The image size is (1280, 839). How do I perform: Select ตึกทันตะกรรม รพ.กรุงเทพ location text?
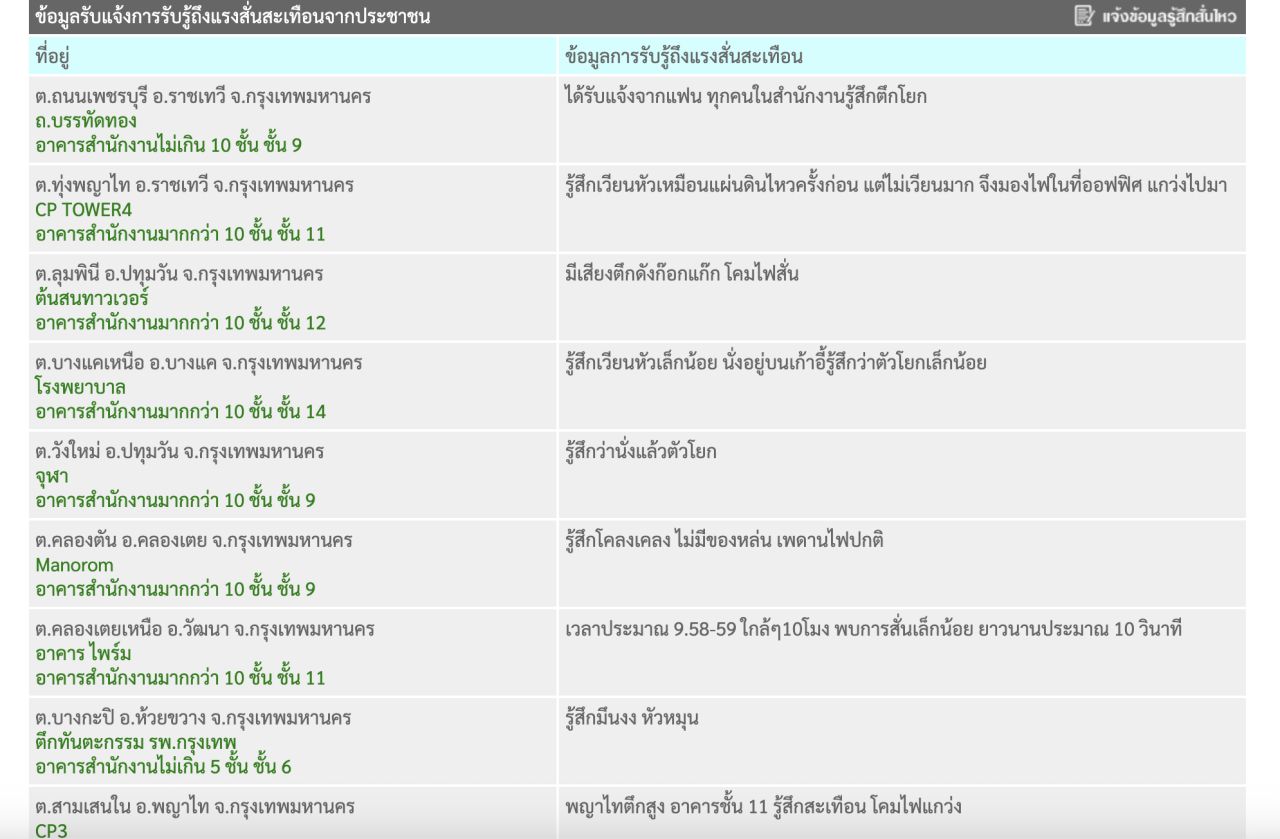coord(135,742)
